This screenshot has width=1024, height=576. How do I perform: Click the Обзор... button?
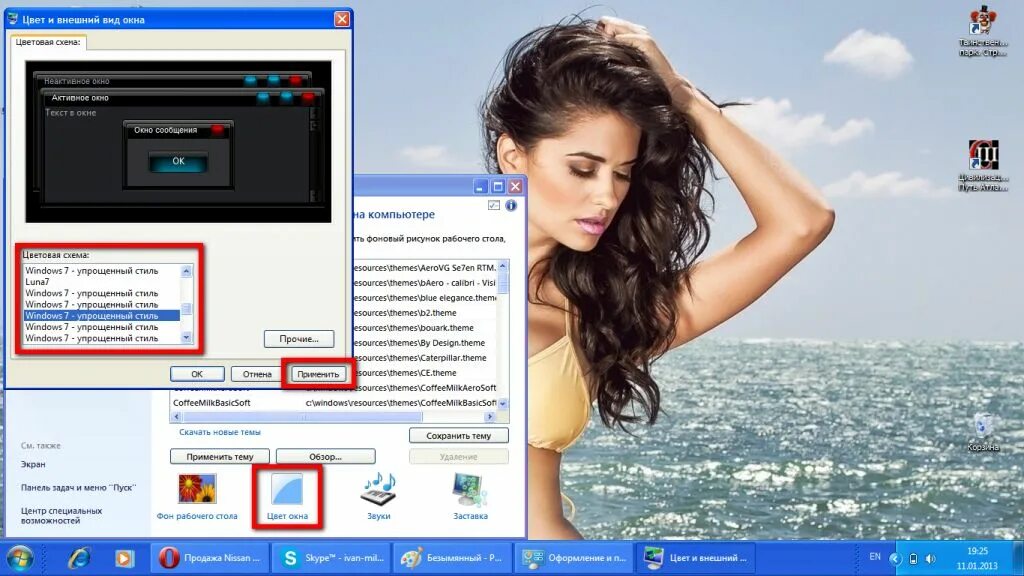click(x=325, y=456)
